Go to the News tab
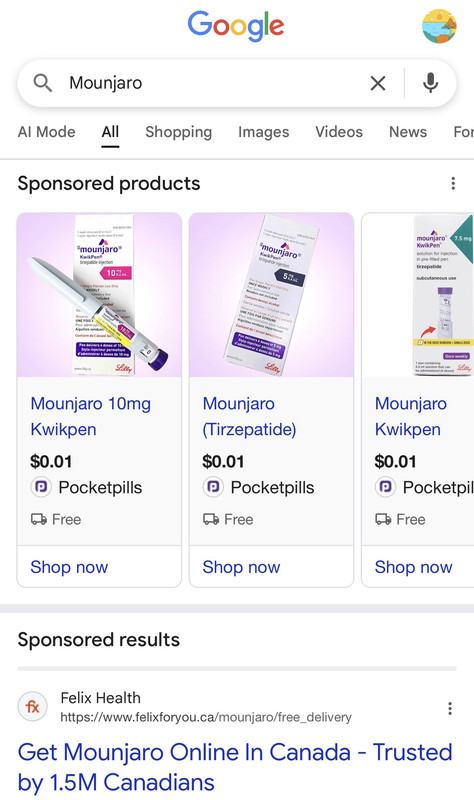The height and width of the screenshot is (800, 474). [408, 132]
